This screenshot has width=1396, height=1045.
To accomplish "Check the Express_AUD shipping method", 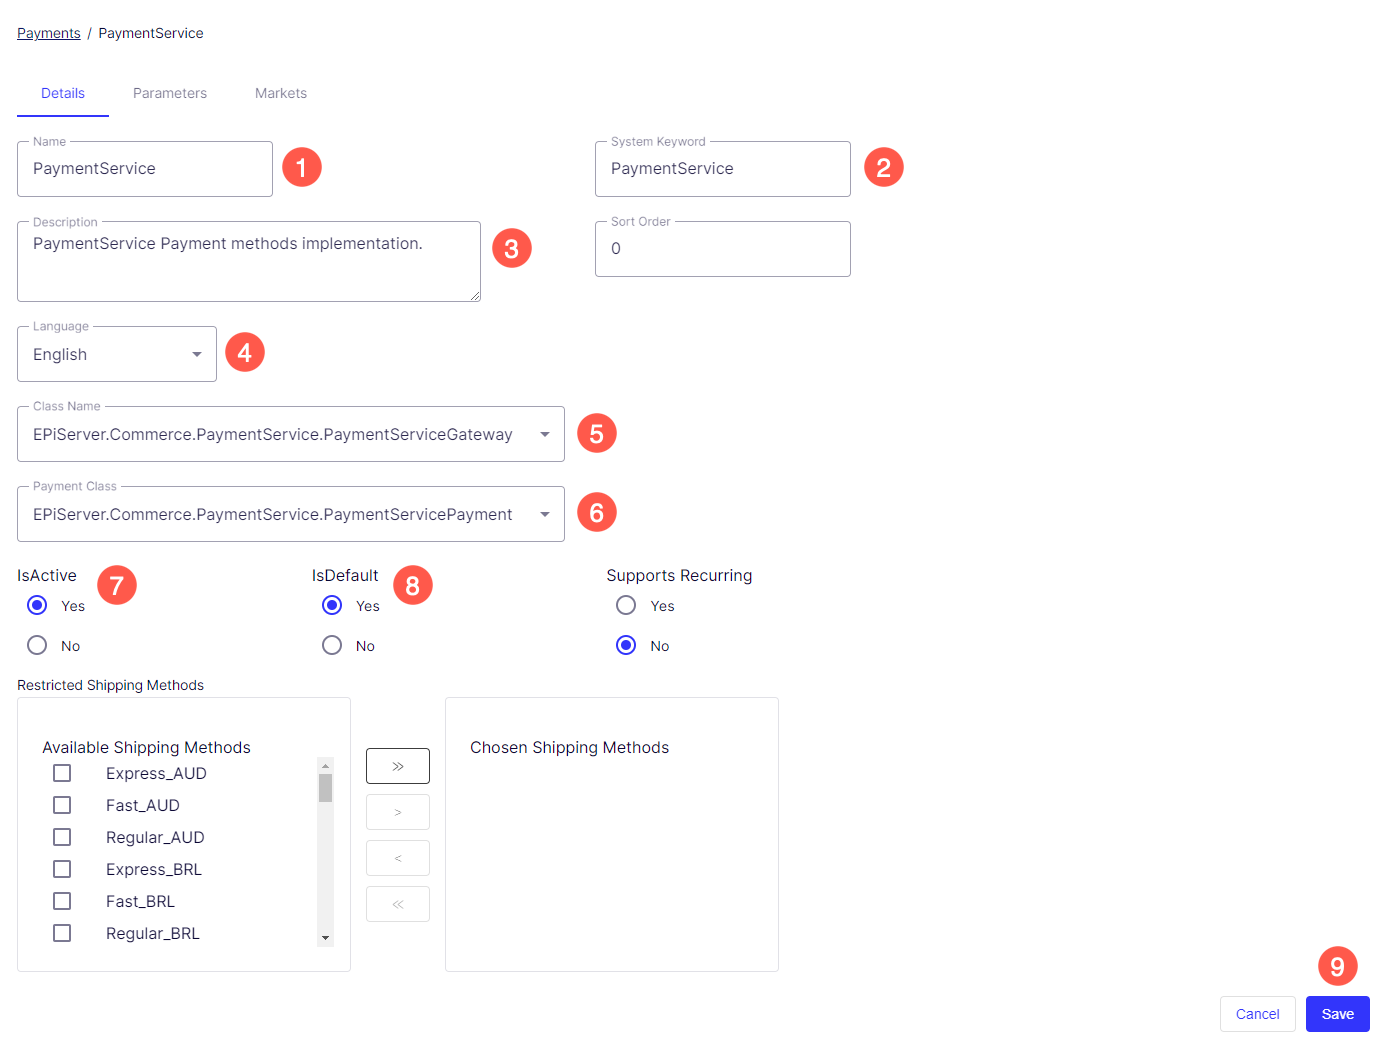I will [62, 773].
